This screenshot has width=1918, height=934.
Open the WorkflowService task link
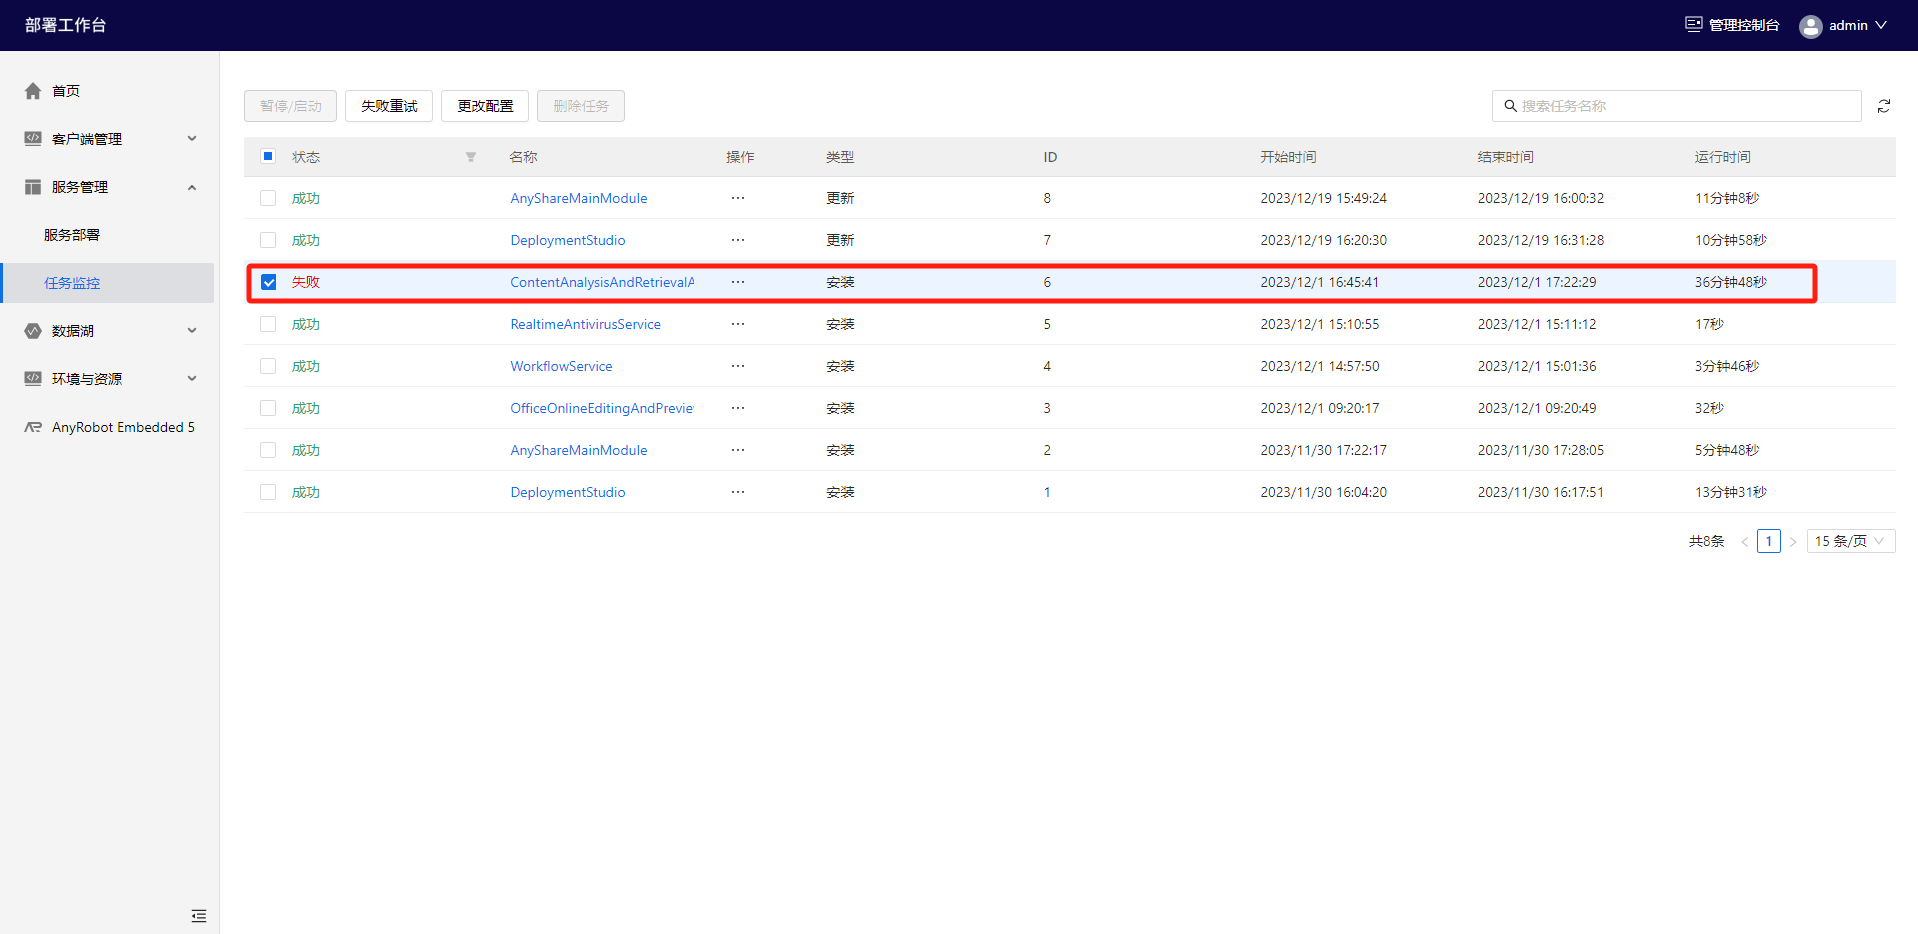tap(561, 366)
